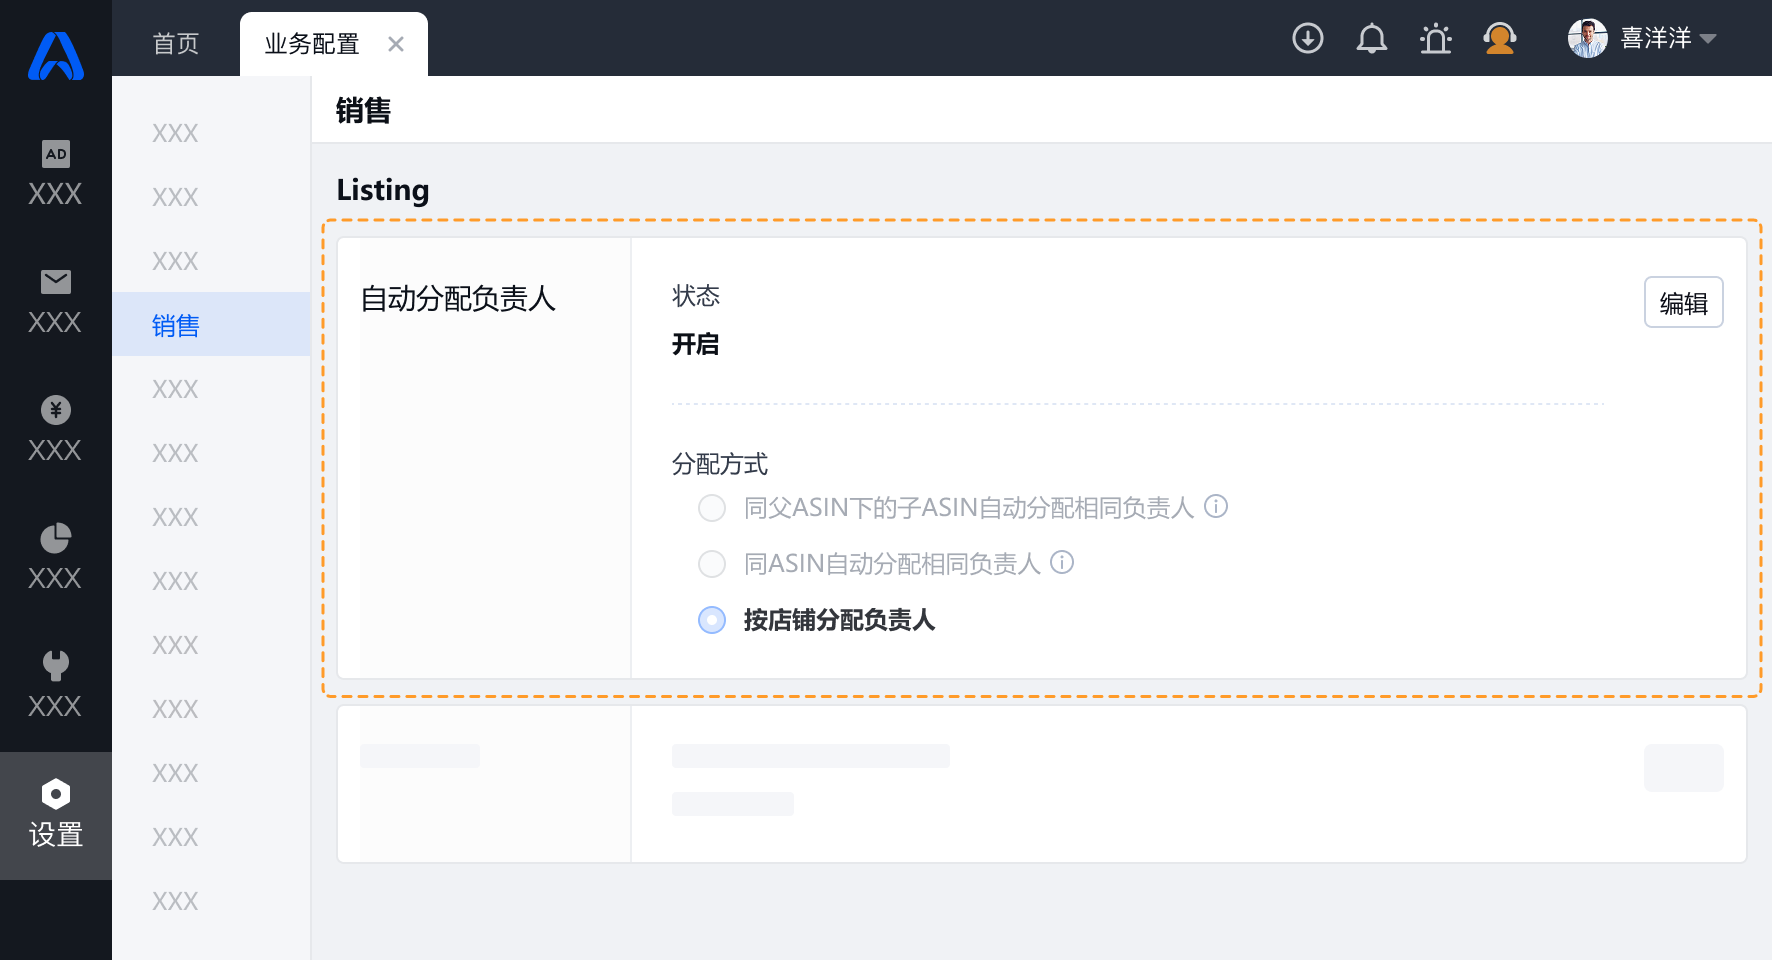Click the 编辑 button
The image size is (1772, 960).
coord(1684,302)
